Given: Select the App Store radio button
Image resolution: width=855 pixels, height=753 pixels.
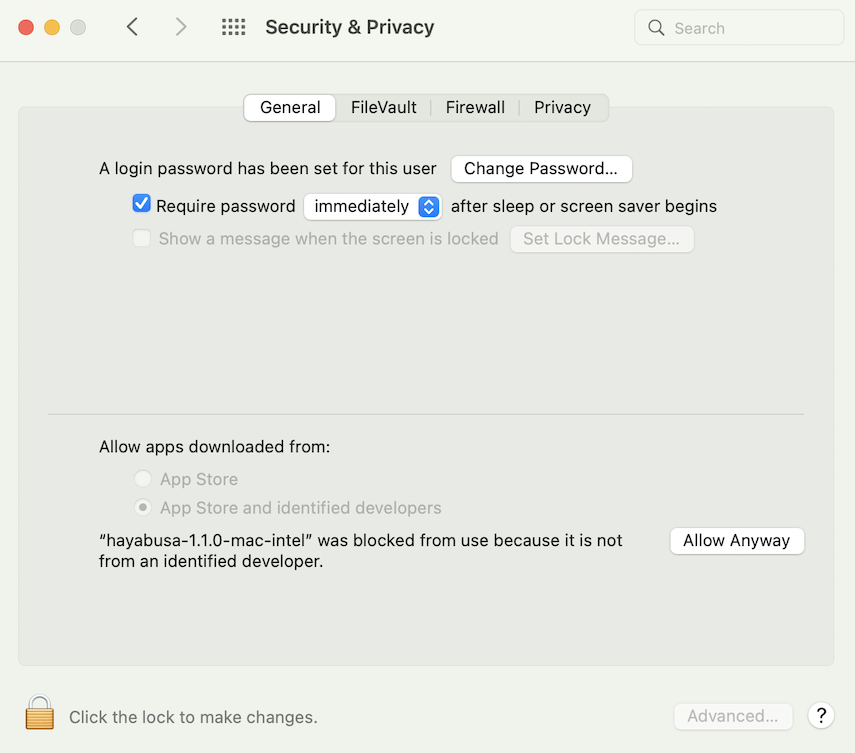Looking at the screenshot, I should (x=143, y=479).
